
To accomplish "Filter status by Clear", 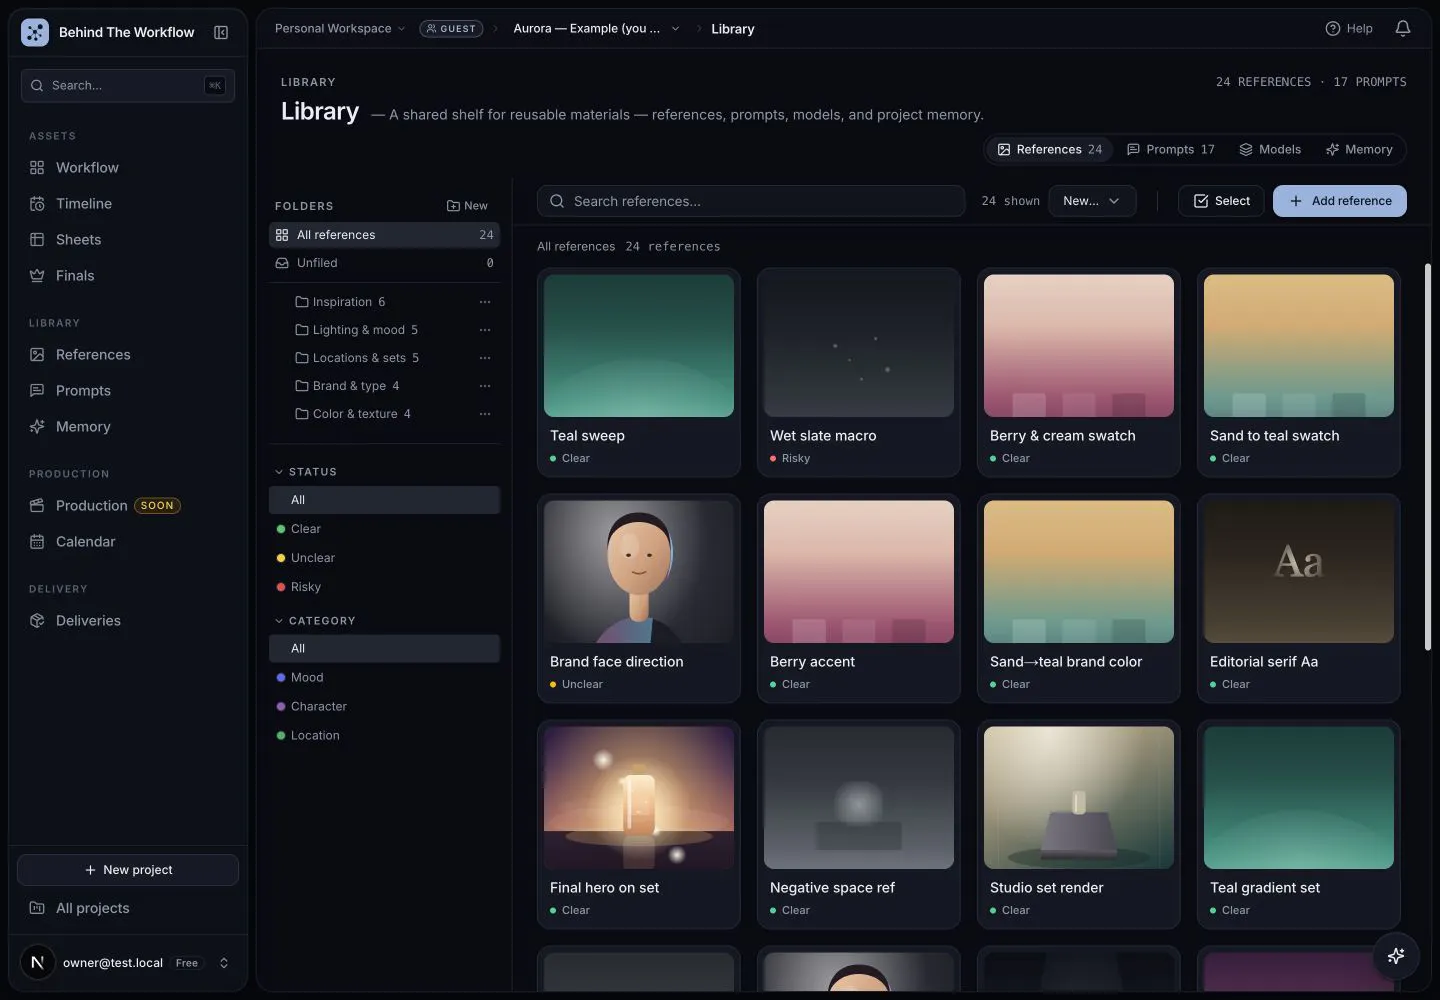I will click(x=384, y=529).
